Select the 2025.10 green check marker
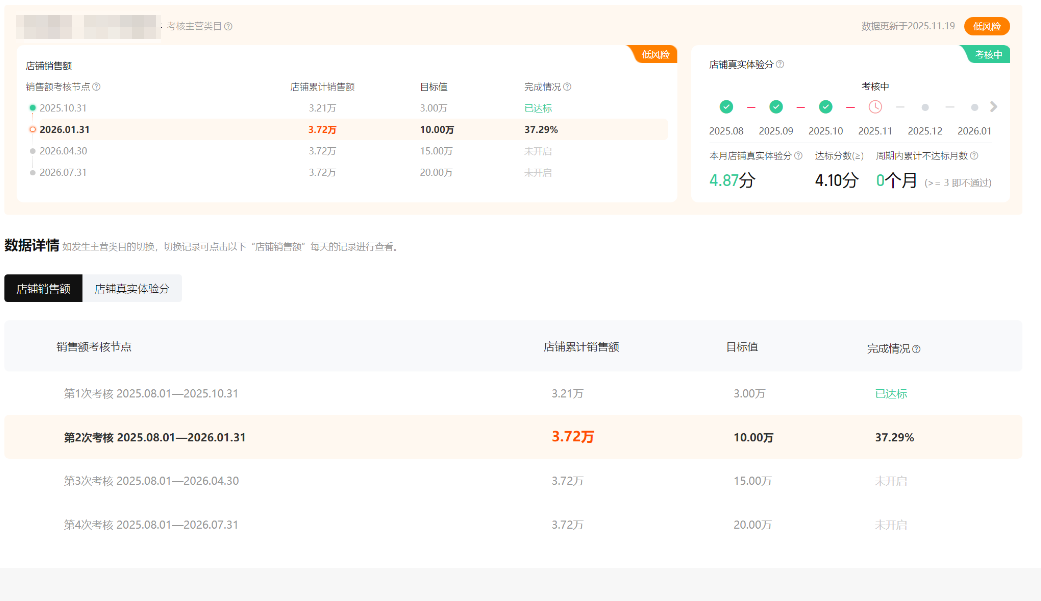This screenshot has height=601, width=1041. [x=825, y=107]
